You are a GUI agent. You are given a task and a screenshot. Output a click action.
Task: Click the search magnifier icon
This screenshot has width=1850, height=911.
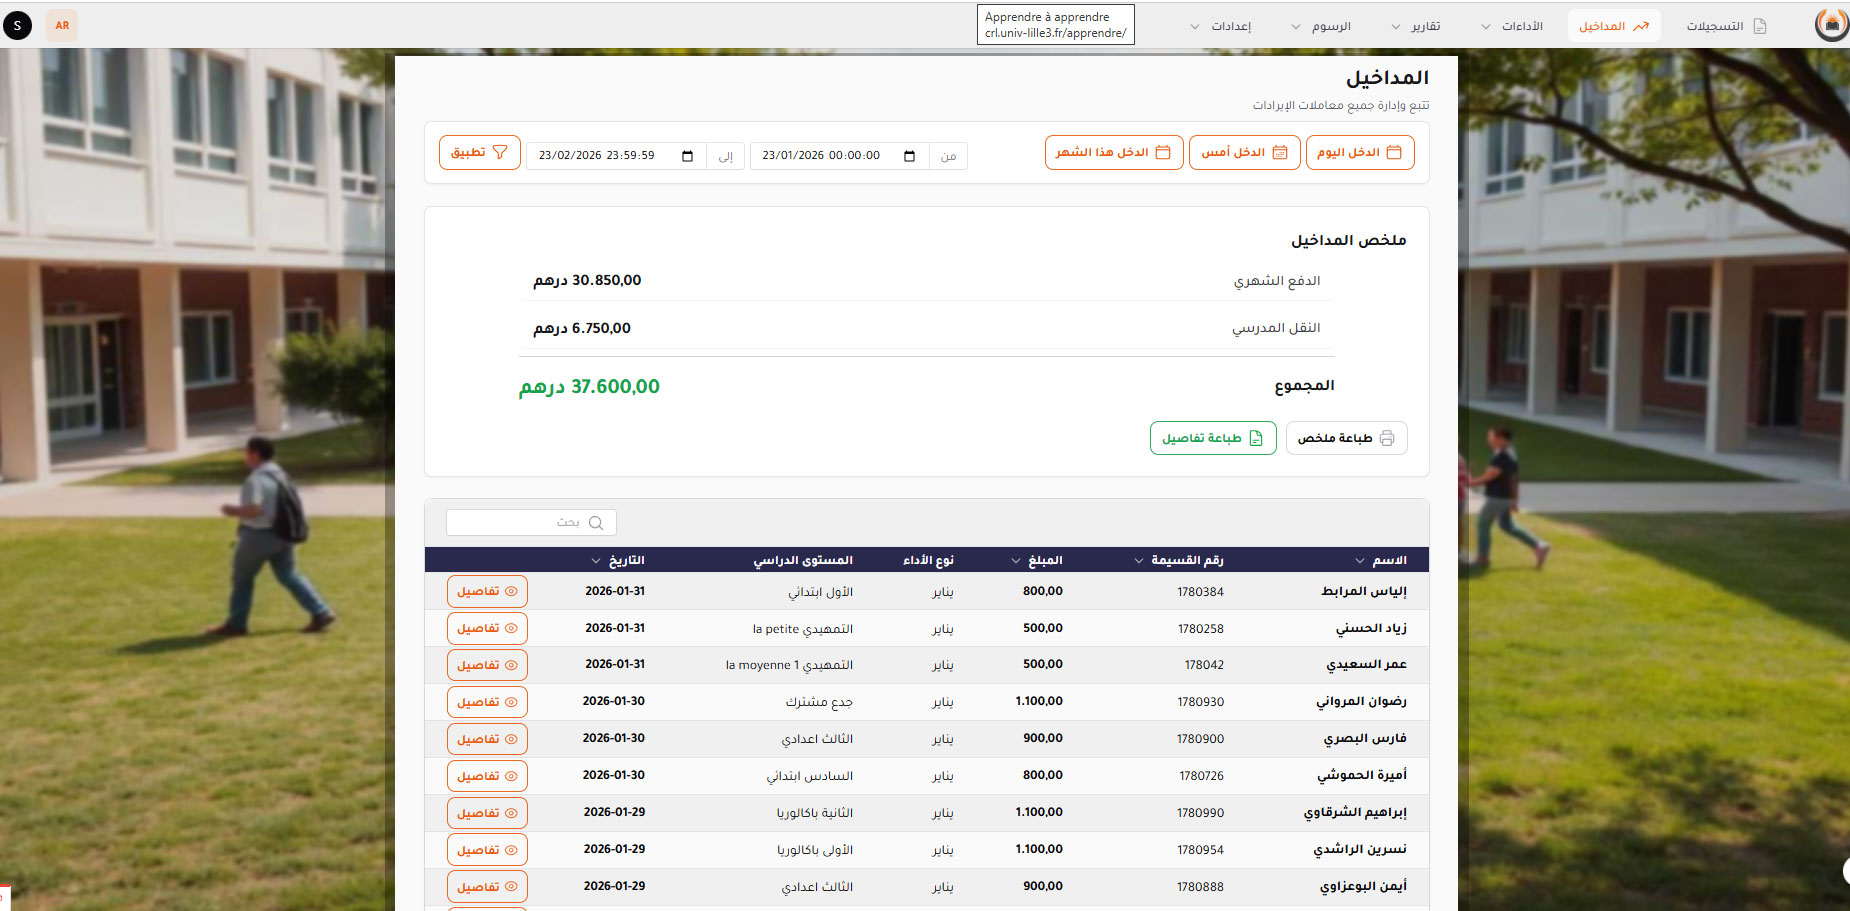pos(596,523)
